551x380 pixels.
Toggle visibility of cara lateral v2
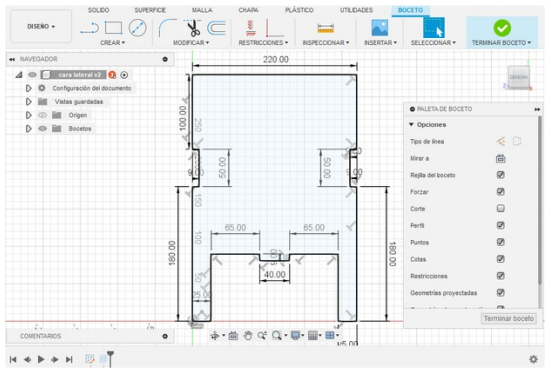(32, 75)
